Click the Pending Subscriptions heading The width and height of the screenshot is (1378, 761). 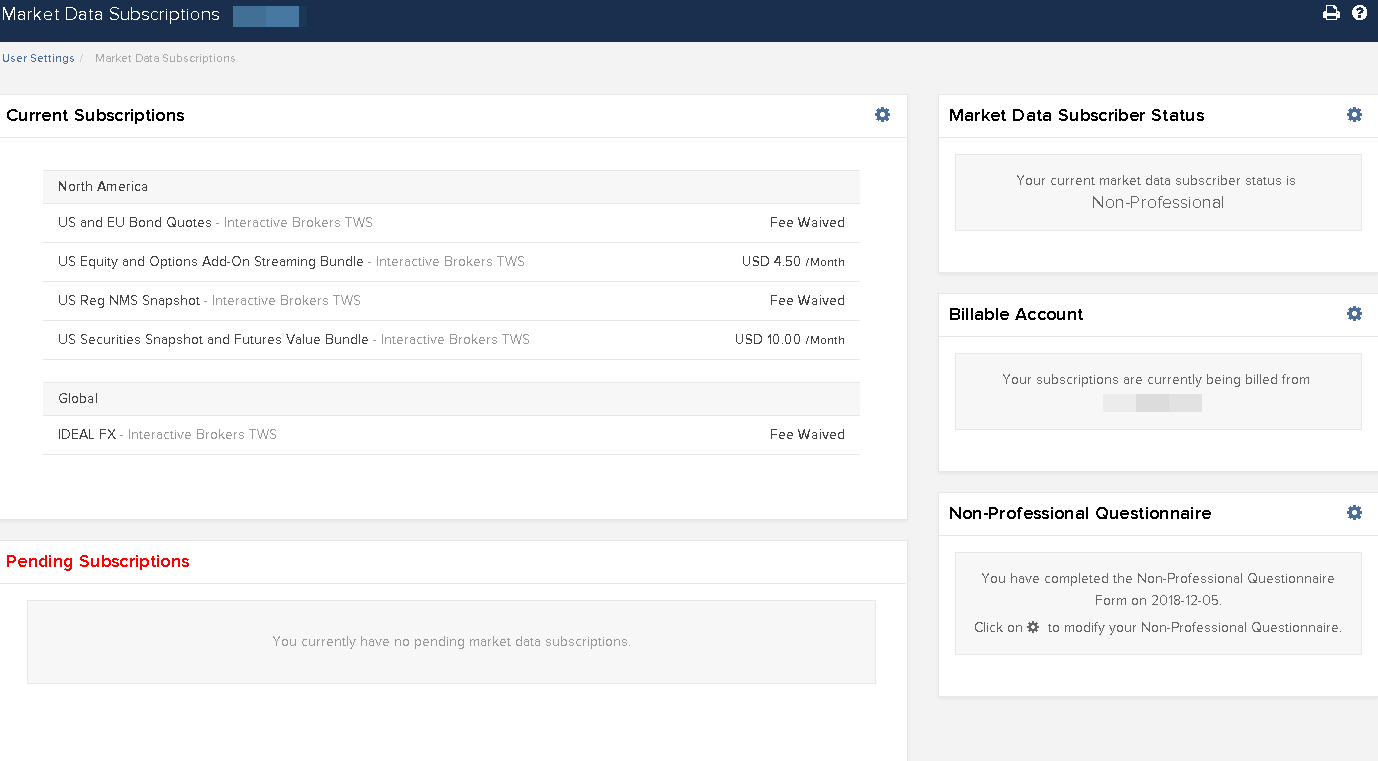click(x=98, y=561)
